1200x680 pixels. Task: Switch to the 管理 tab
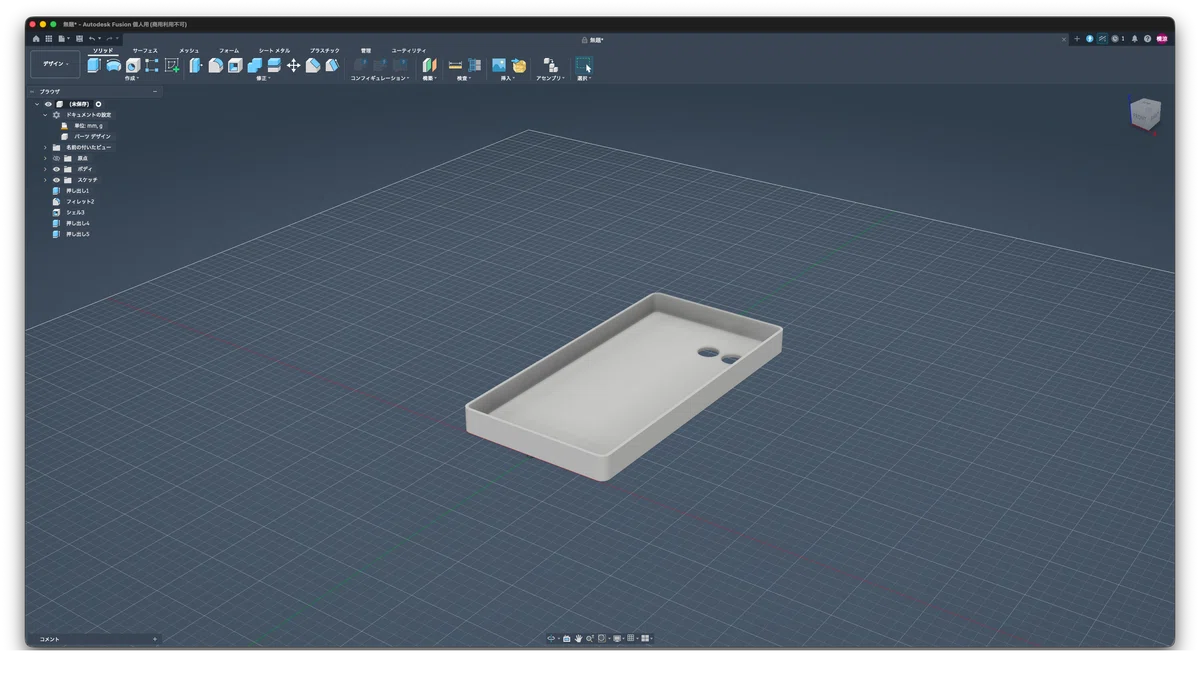(x=366, y=50)
